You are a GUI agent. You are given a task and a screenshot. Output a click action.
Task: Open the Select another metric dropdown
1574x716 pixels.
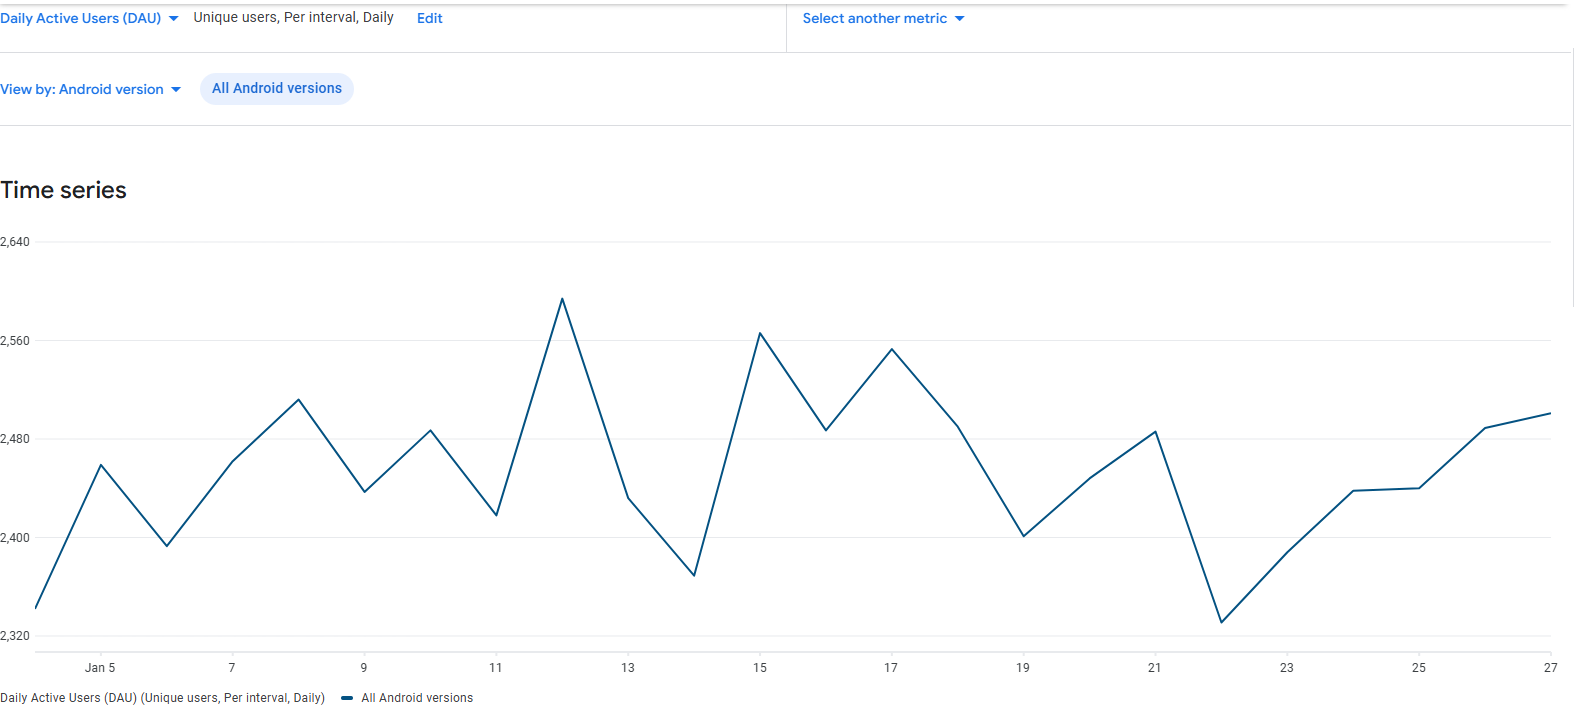[883, 18]
